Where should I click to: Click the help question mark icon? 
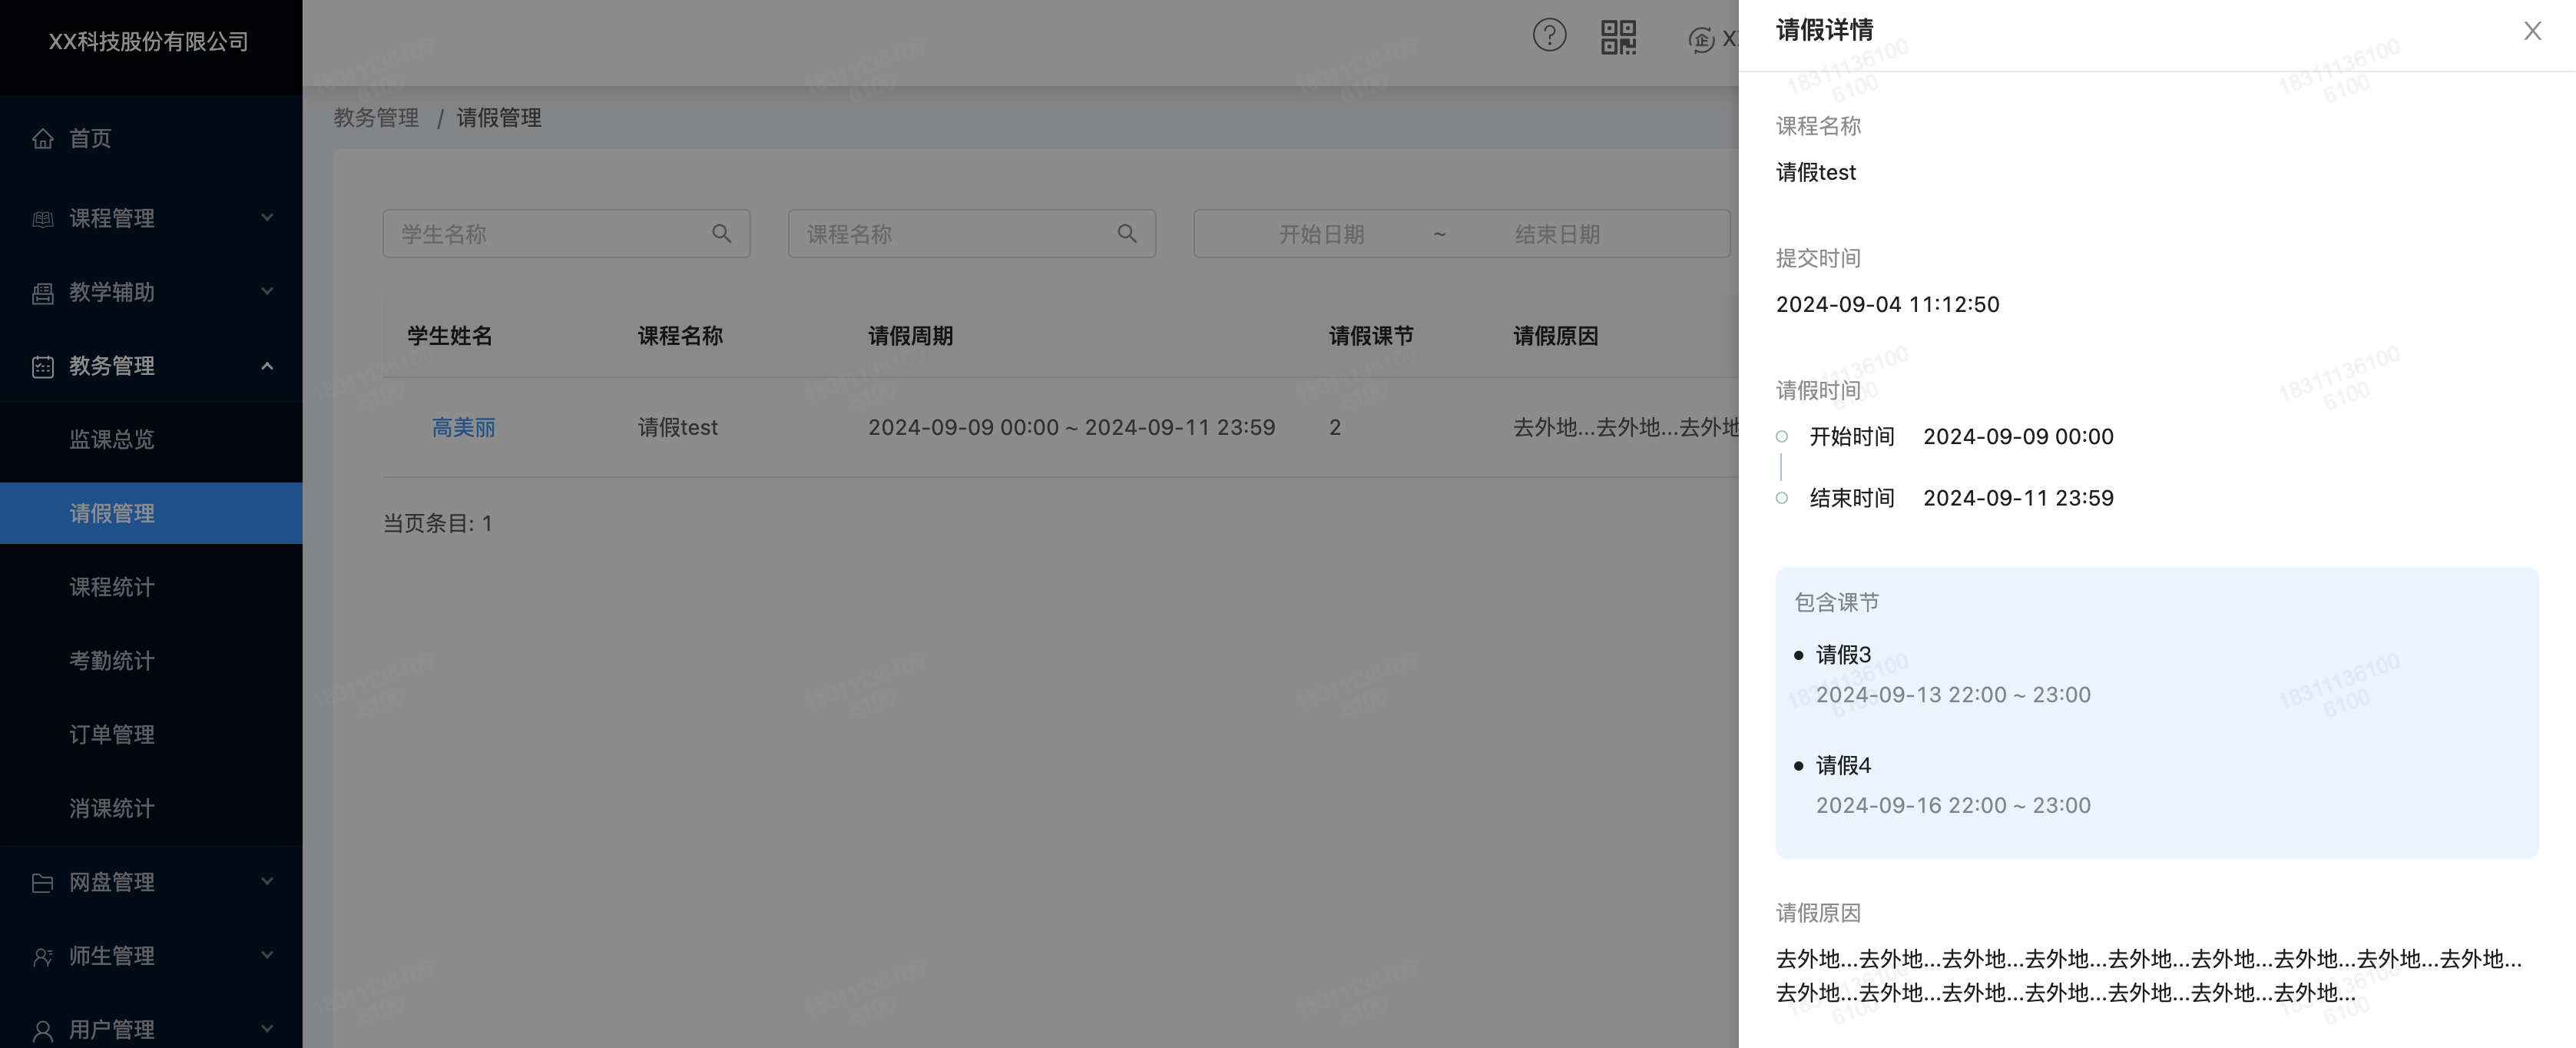[x=1549, y=36]
